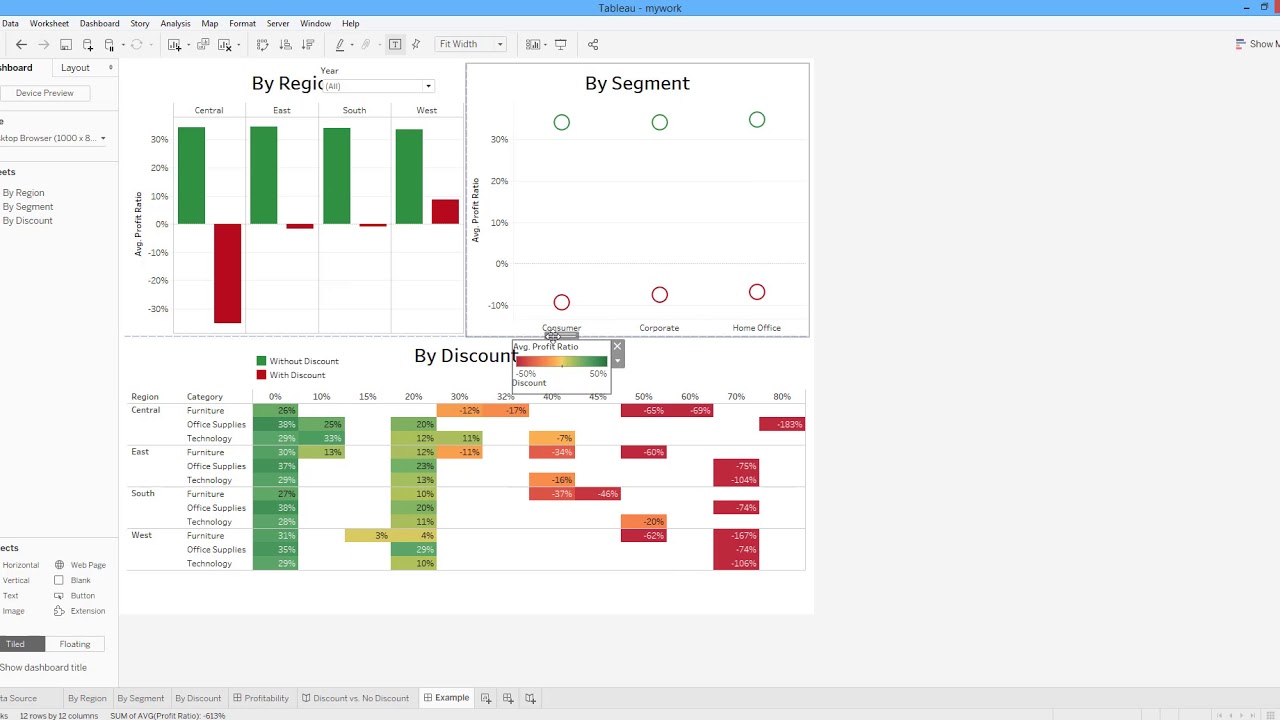Viewport: 1280px width, 720px height.
Task: Open the Discount vs. No Discount story tab
Action: tap(355, 698)
